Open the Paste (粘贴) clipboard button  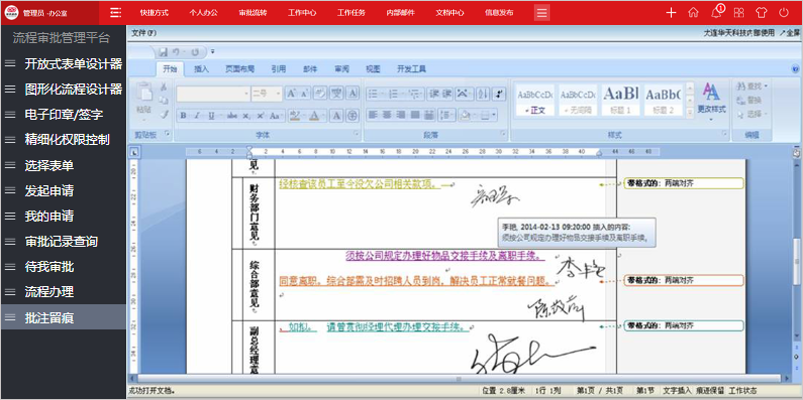144,100
